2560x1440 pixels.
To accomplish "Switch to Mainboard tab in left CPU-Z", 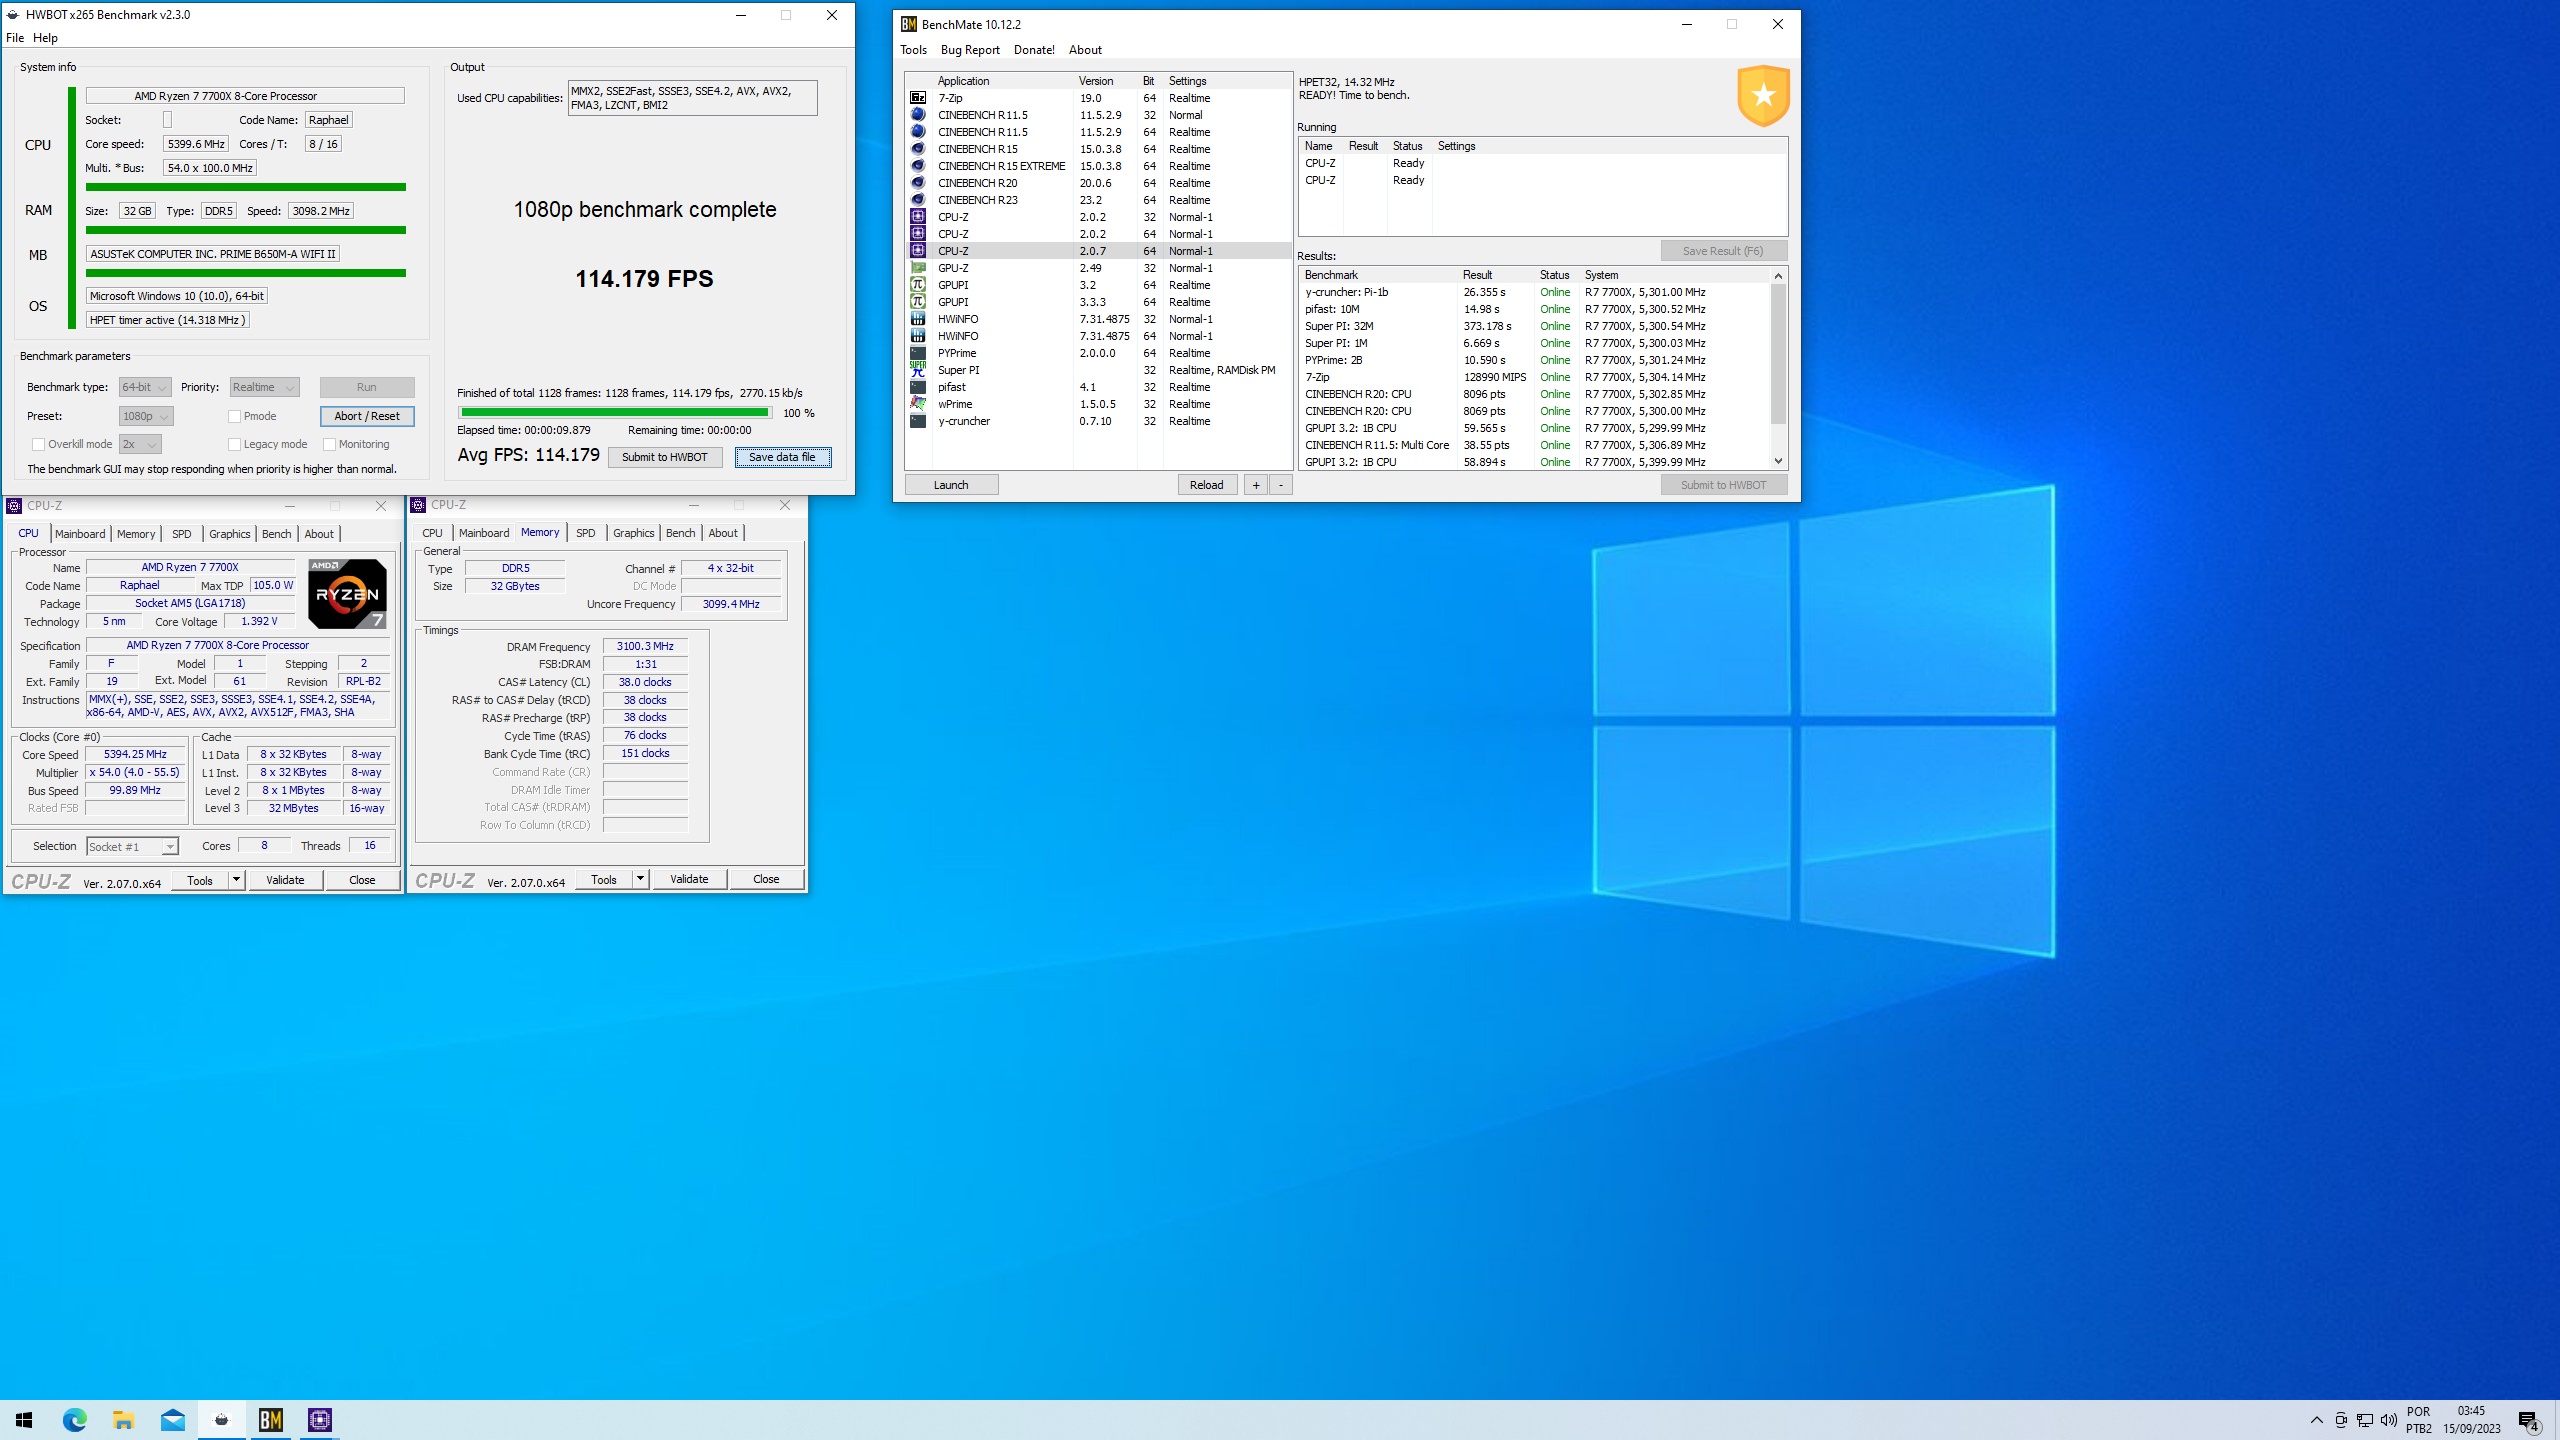I will (x=80, y=534).
